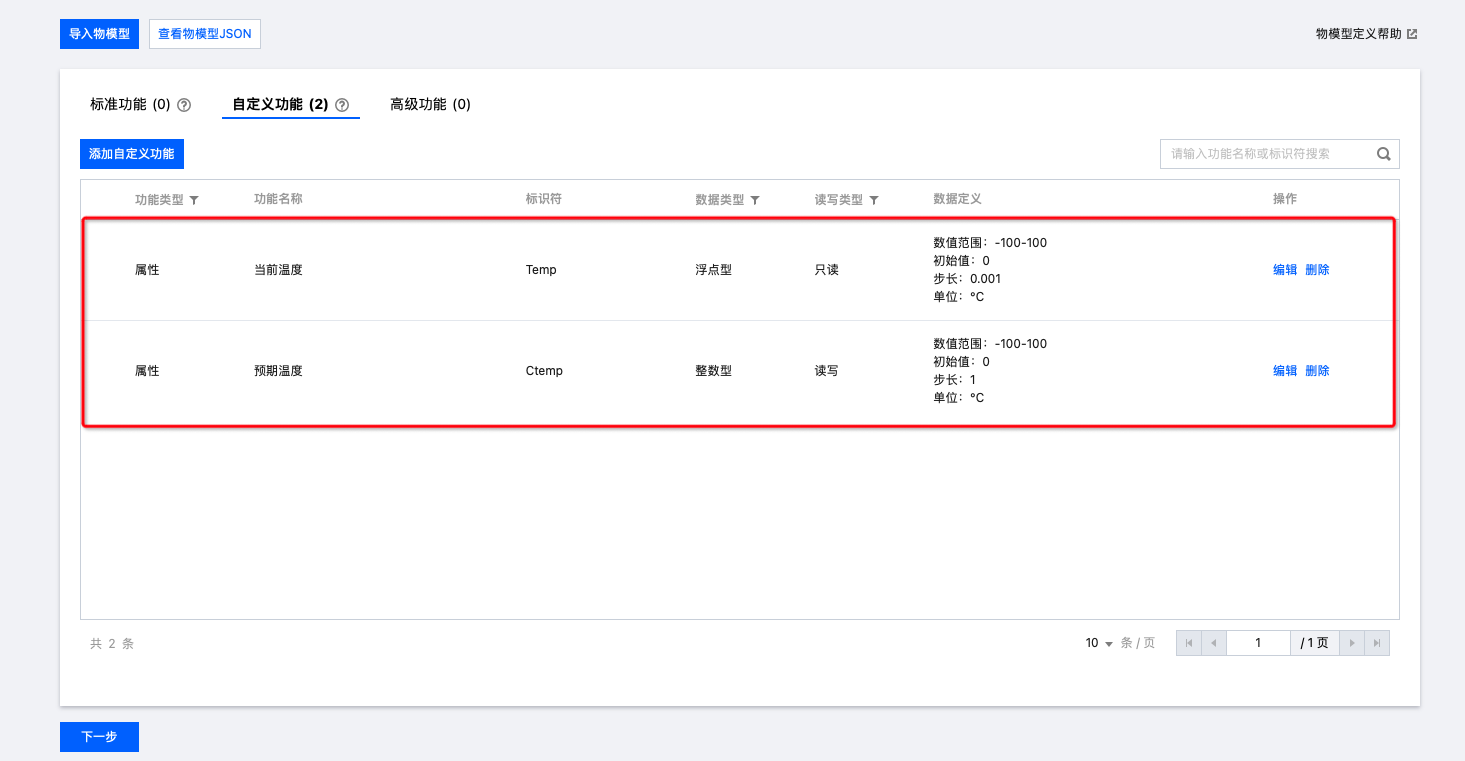Go to the previous page arrow

pyautogui.click(x=1213, y=643)
